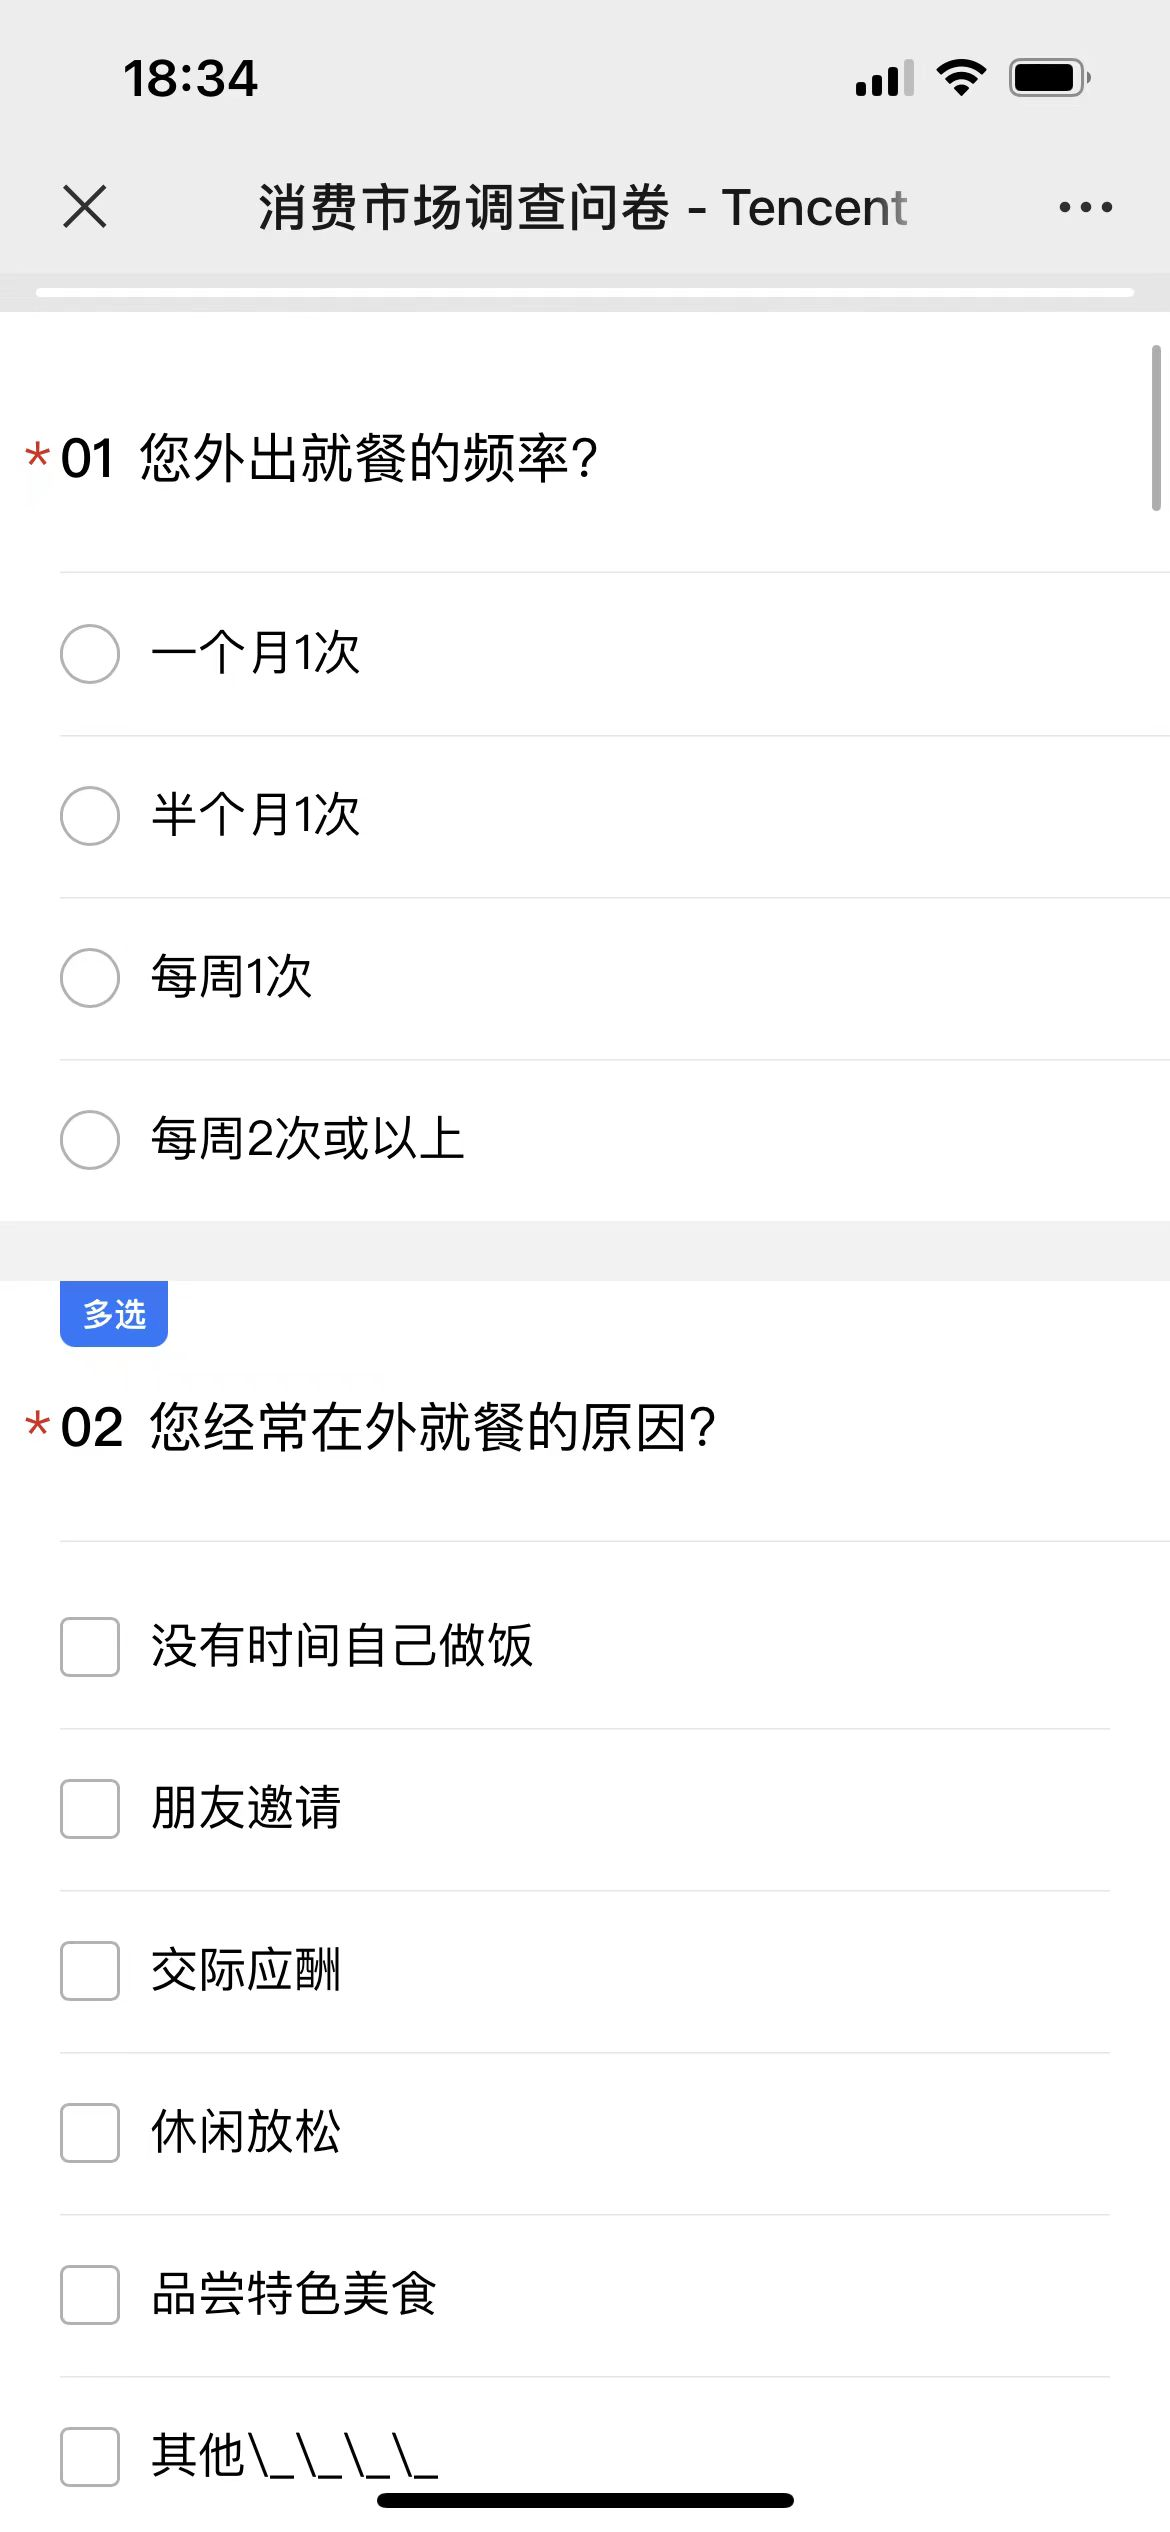Check the 没有时间自己做饭 checkbox
1170x2532 pixels.
(x=90, y=1646)
